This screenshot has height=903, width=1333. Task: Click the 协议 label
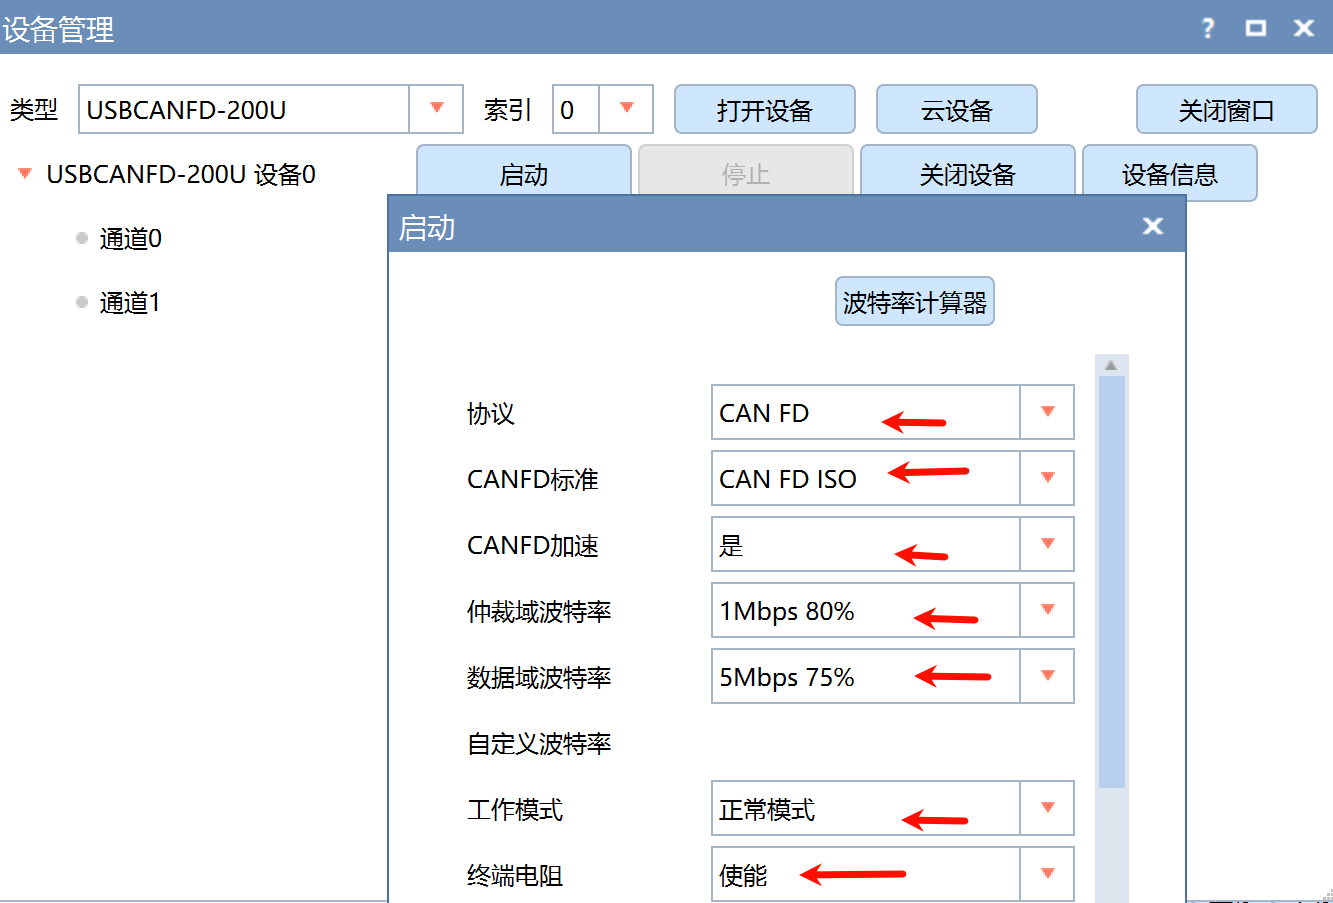[490, 413]
